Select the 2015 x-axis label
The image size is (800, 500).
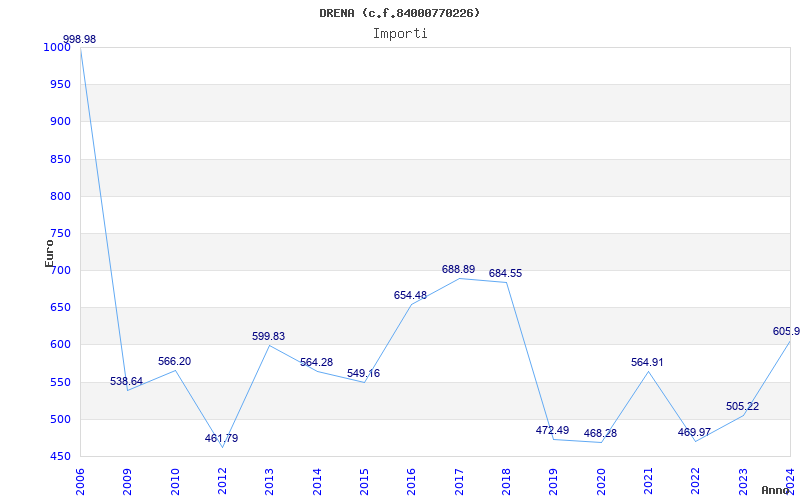364,482
